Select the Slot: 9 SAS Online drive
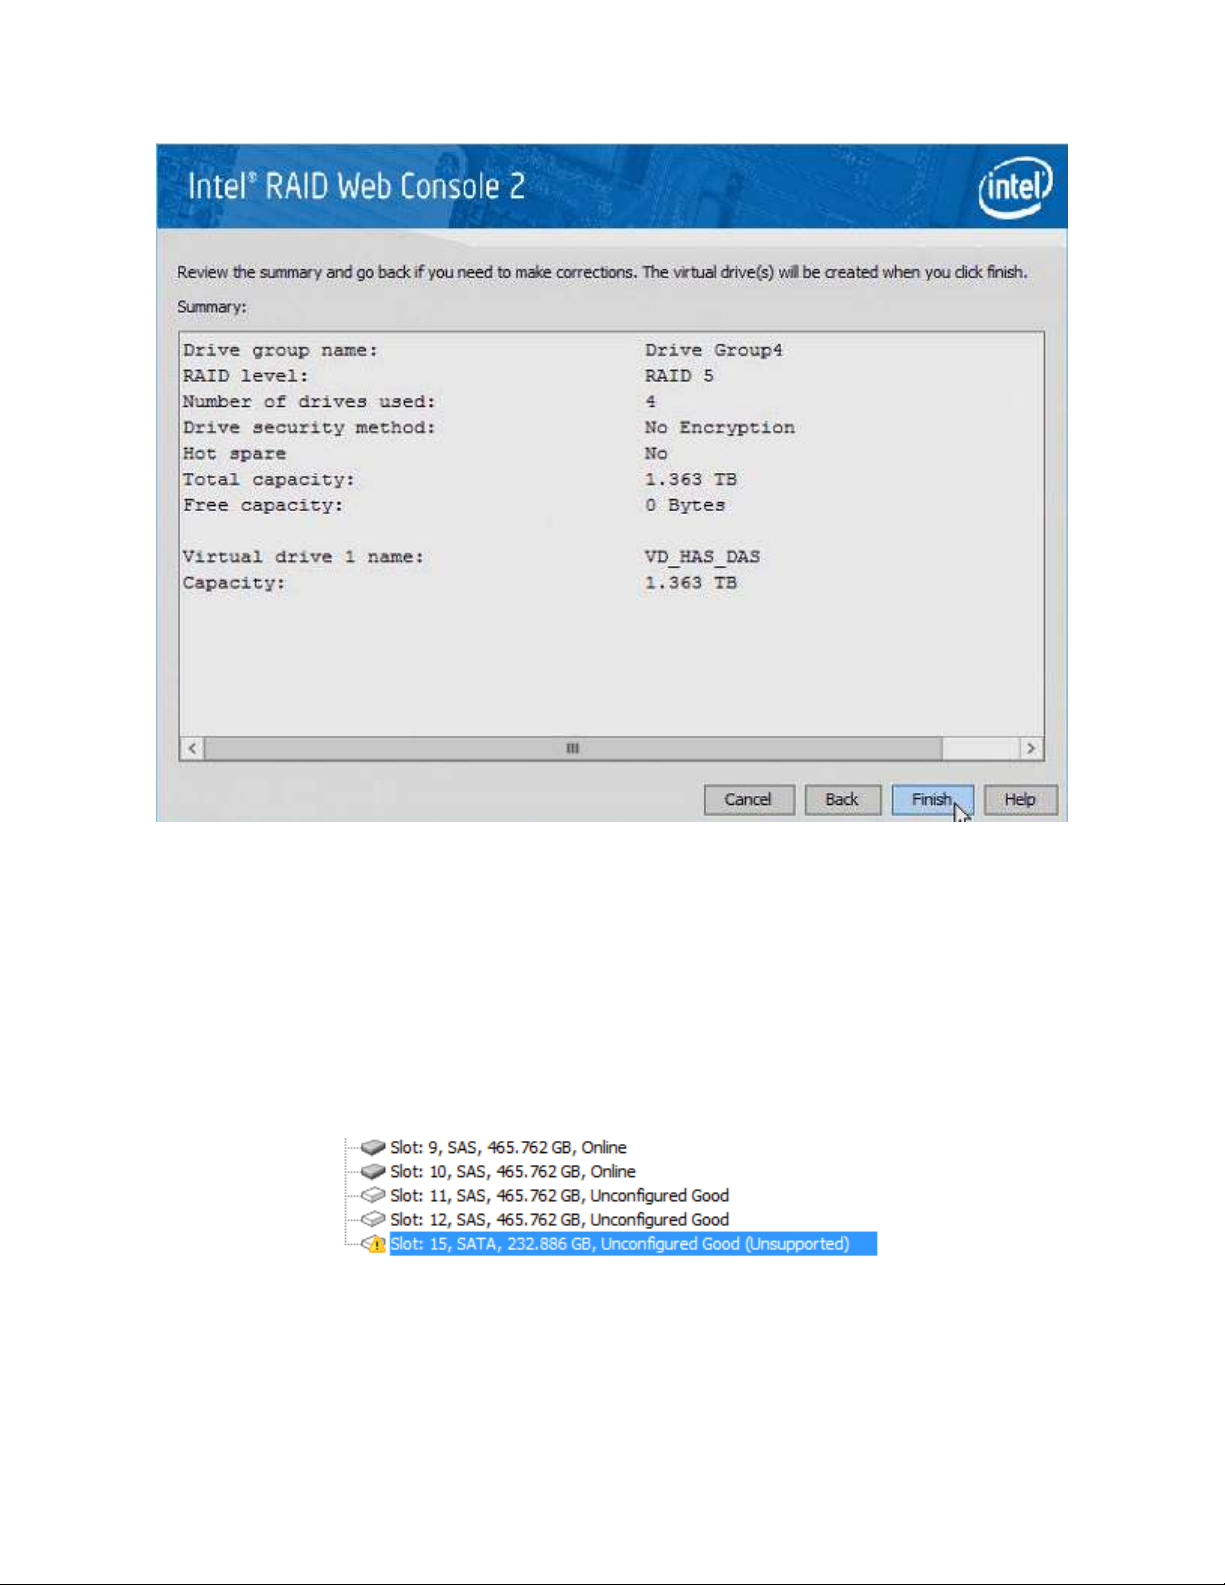 (x=508, y=1147)
